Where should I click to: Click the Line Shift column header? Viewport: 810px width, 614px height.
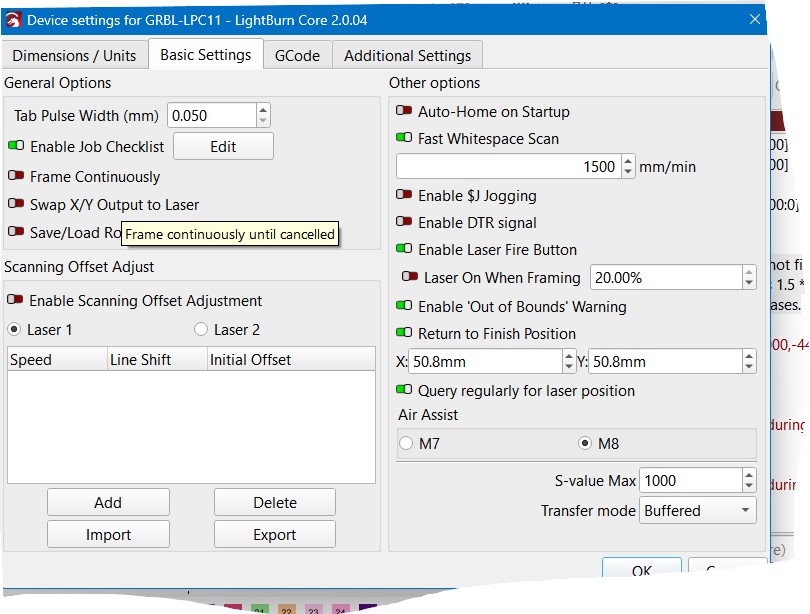[x=140, y=360]
